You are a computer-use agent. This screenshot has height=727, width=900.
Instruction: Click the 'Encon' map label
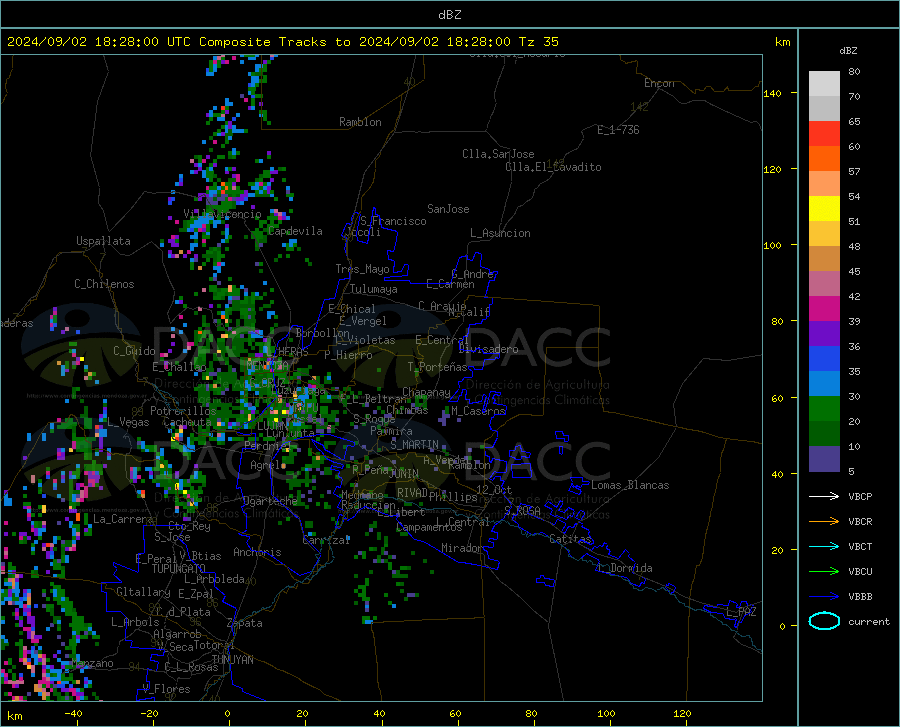point(659,83)
